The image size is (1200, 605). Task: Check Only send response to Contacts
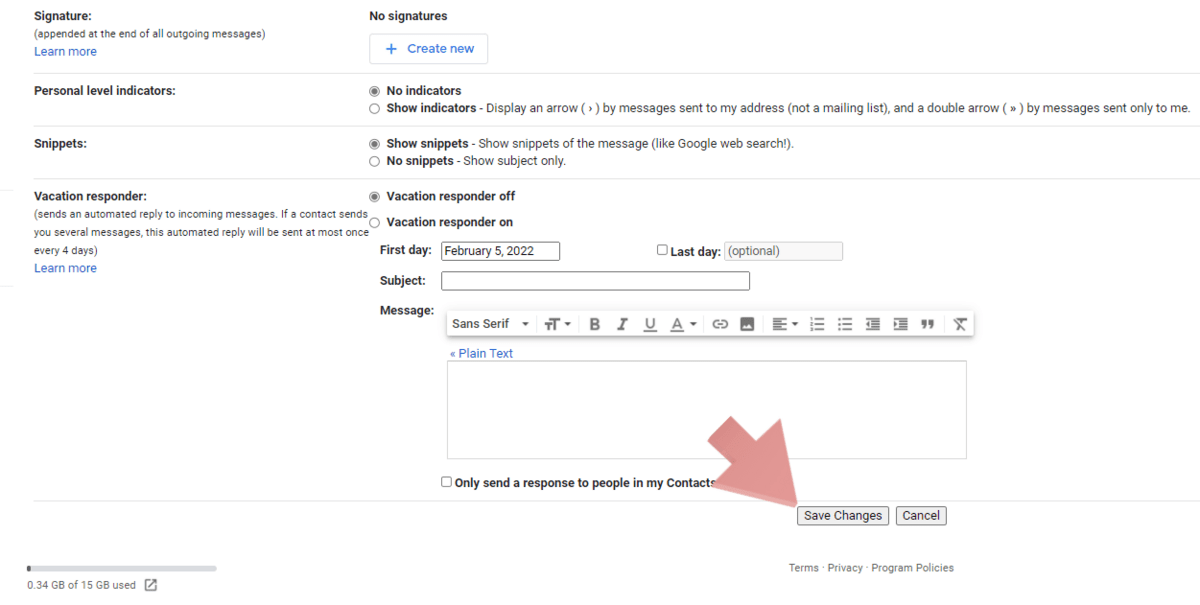[x=447, y=482]
